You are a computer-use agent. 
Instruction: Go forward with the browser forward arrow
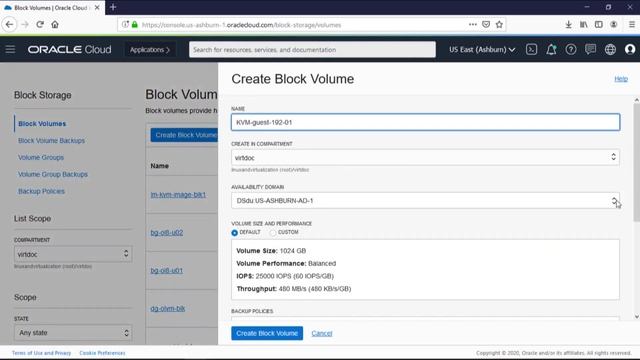click(25, 24)
